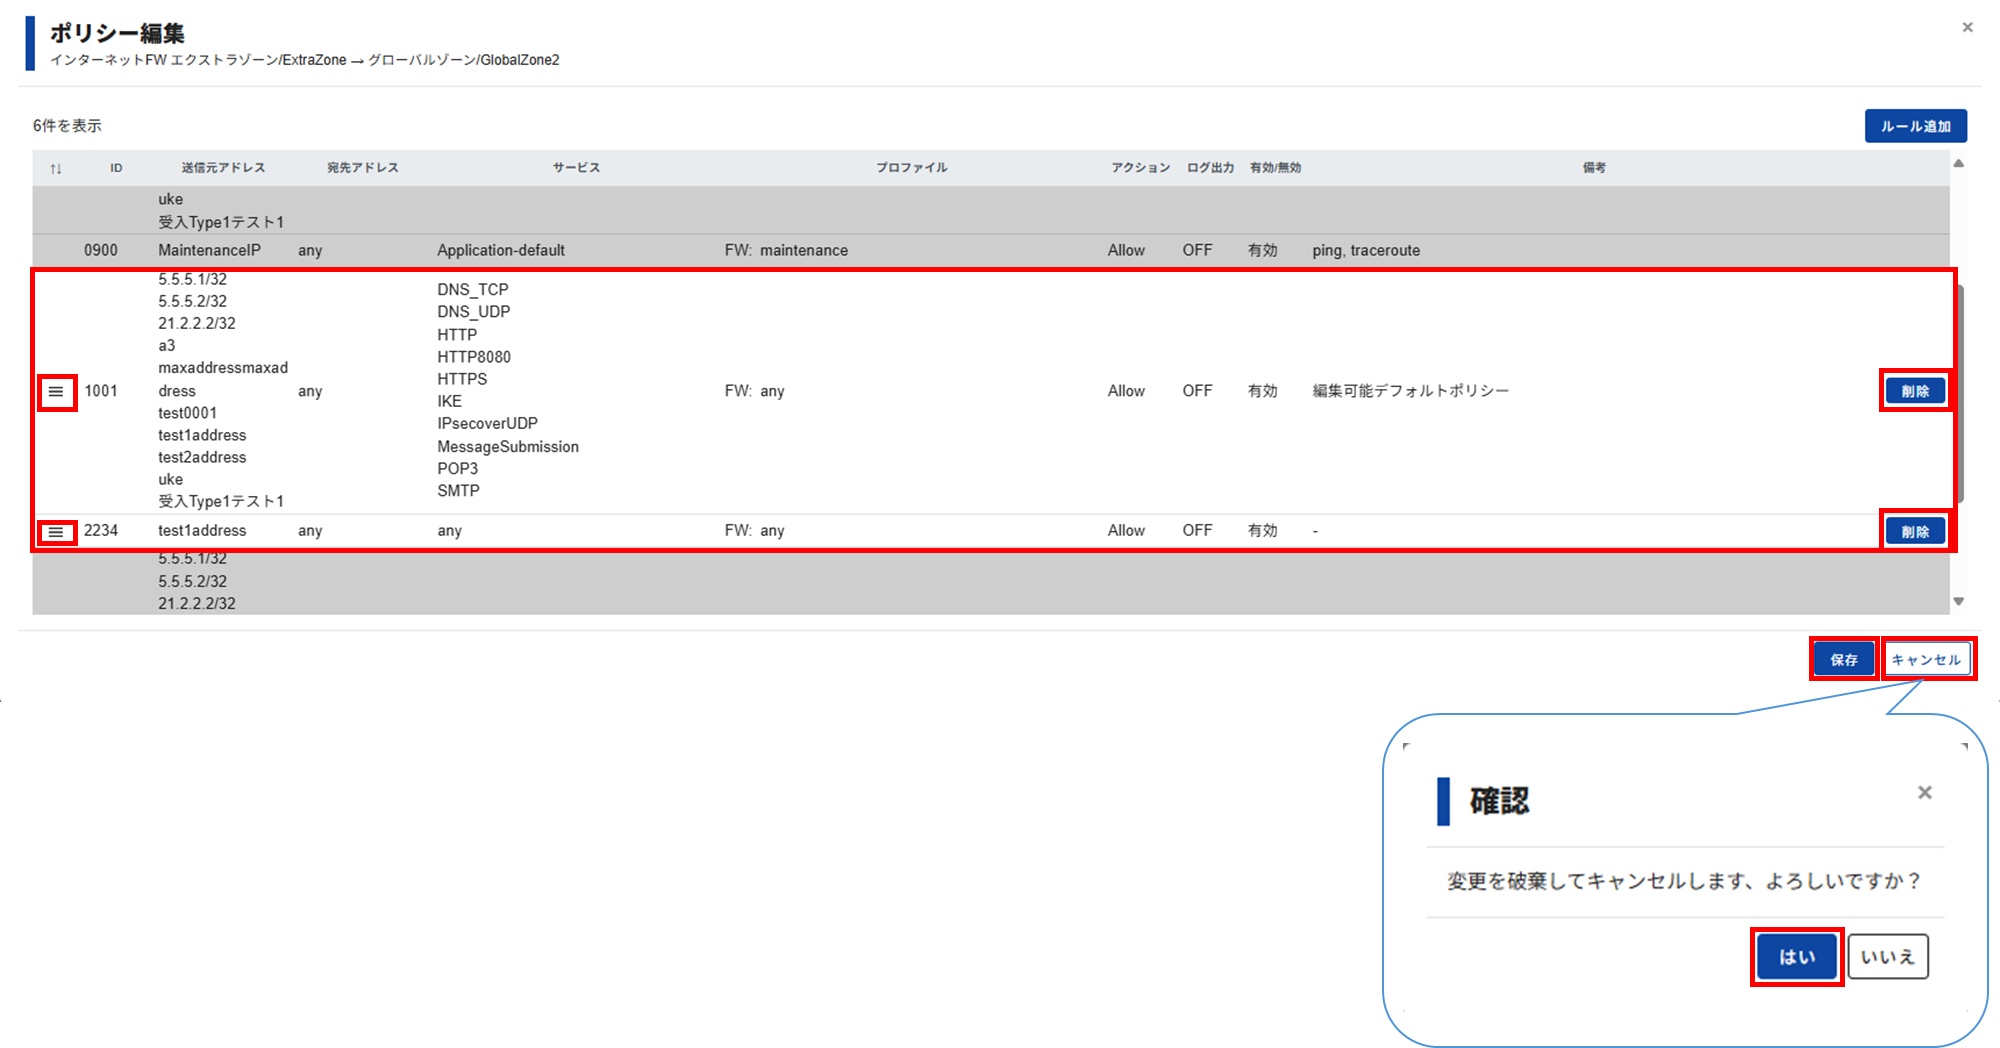Save the policy with the 保存 button
The width and height of the screenshot is (2000, 1048).
point(1843,659)
